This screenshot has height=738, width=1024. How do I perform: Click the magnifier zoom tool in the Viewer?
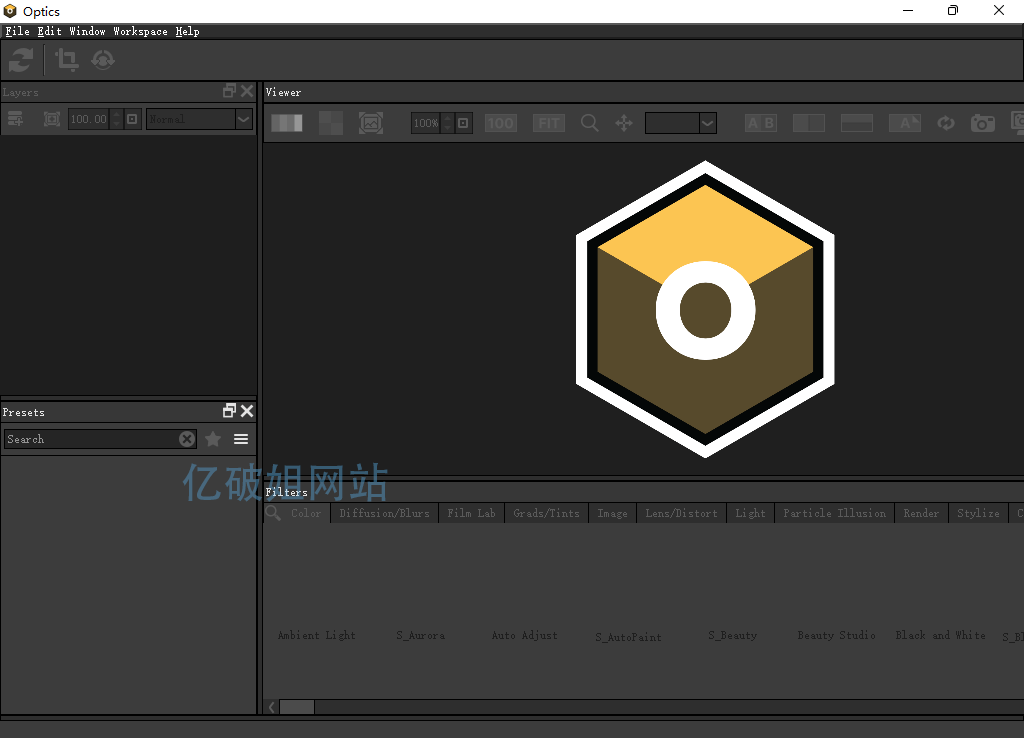[590, 123]
